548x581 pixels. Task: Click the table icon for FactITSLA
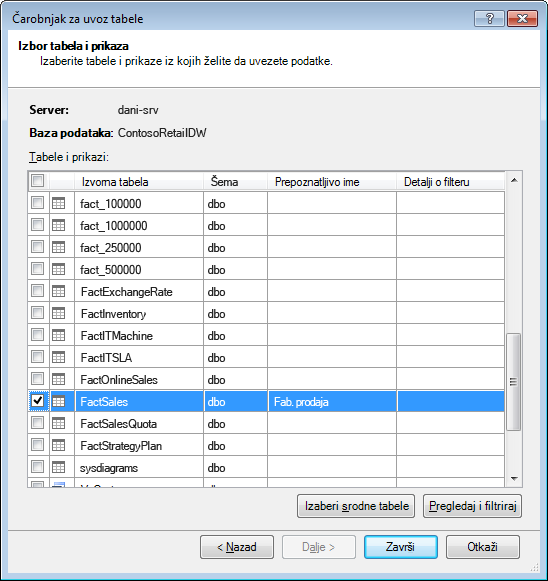click(59, 357)
